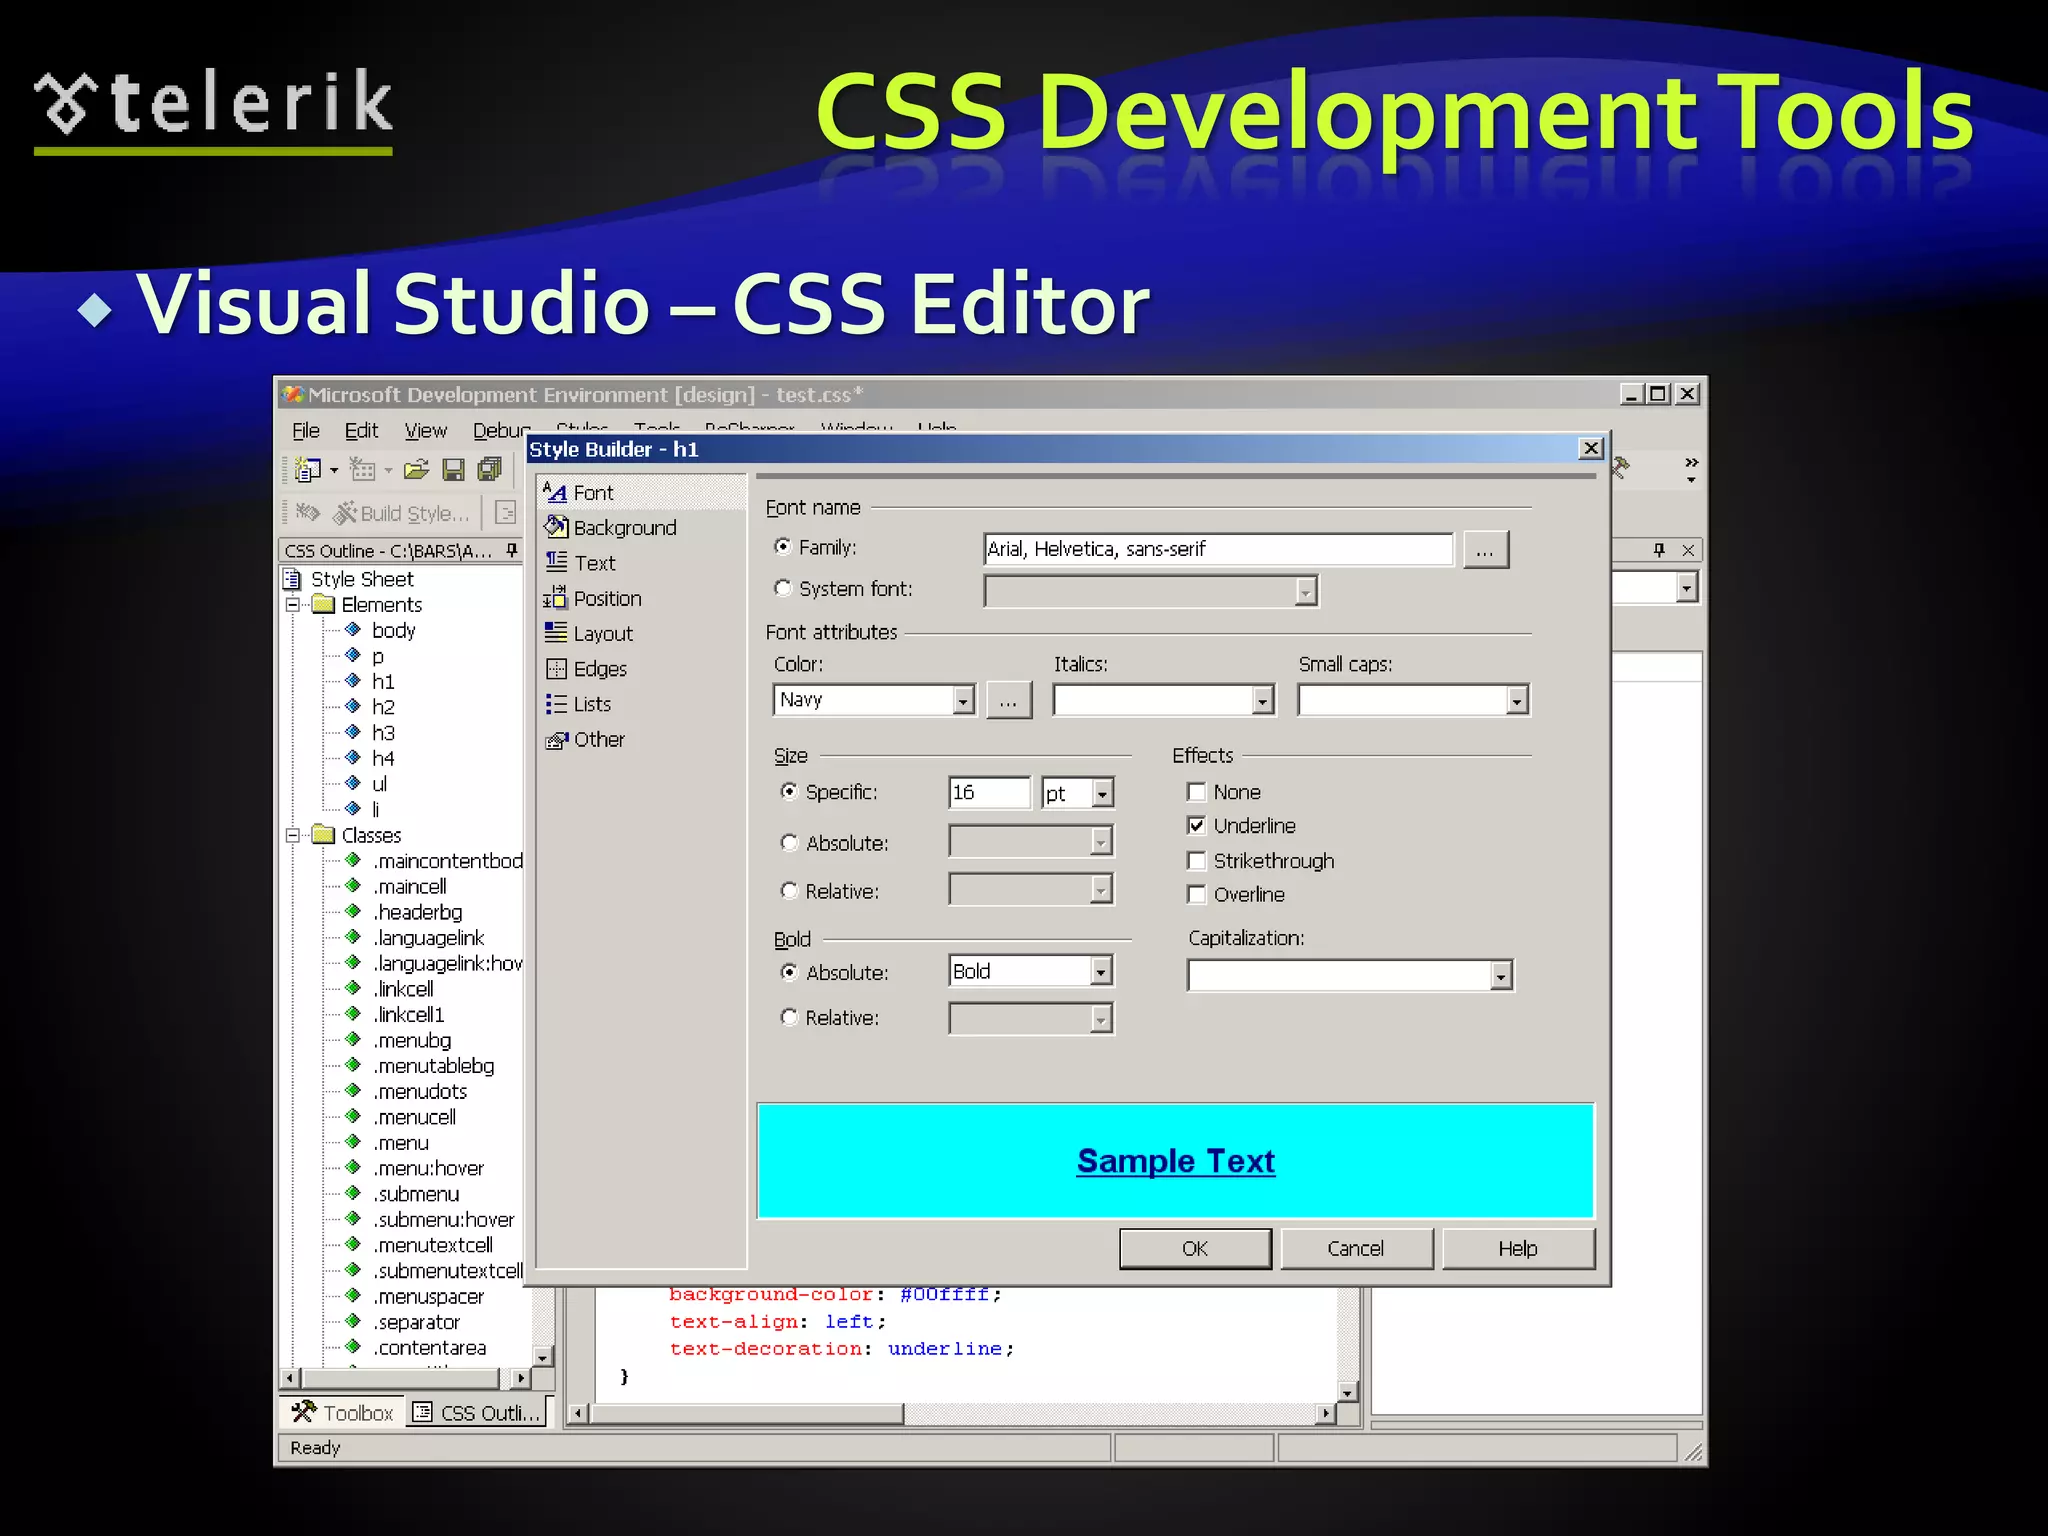2048x1536 pixels.
Task: Expand the Italics dropdown list
Action: [x=1262, y=701]
